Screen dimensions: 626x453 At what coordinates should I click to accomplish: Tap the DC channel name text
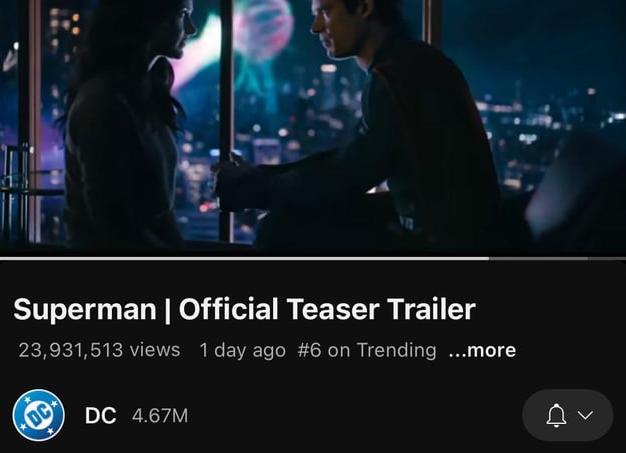(100, 415)
